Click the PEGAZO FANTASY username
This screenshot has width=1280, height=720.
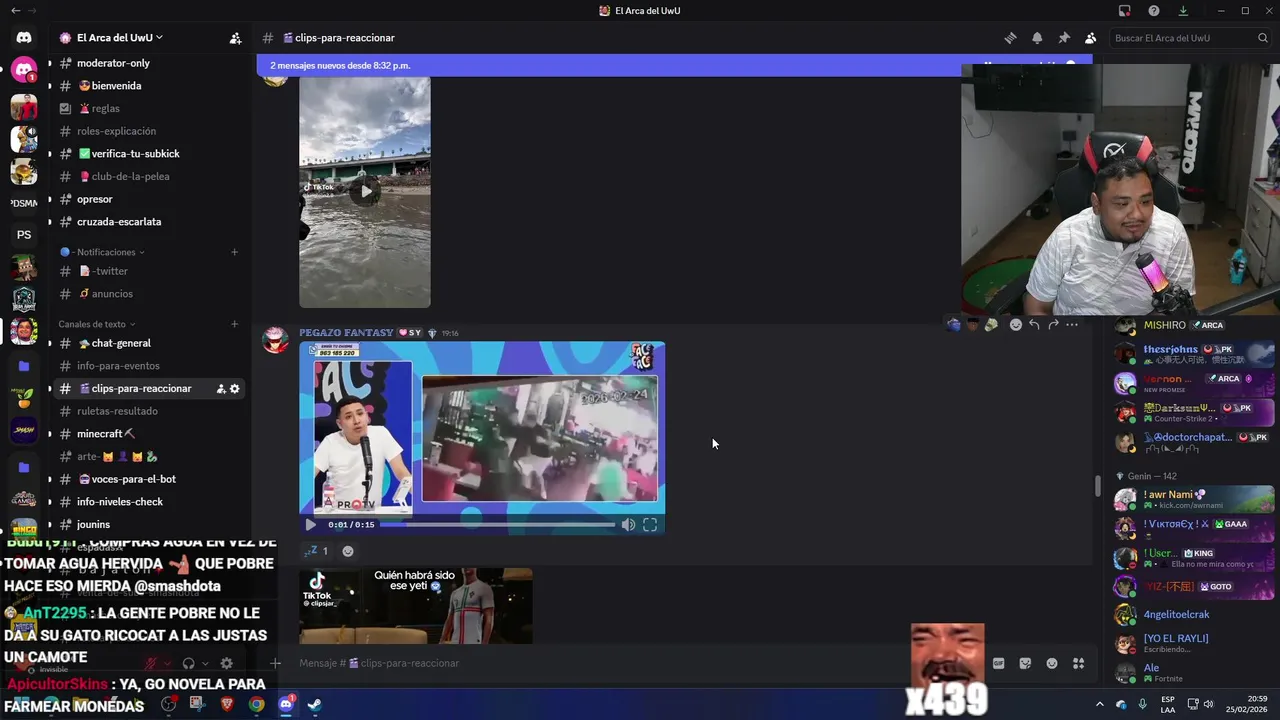(346, 333)
